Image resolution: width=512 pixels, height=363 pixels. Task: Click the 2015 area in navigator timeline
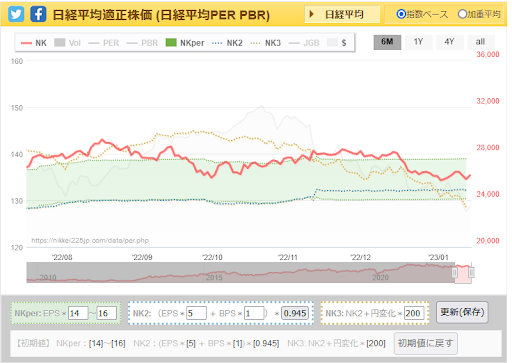(x=214, y=277)
